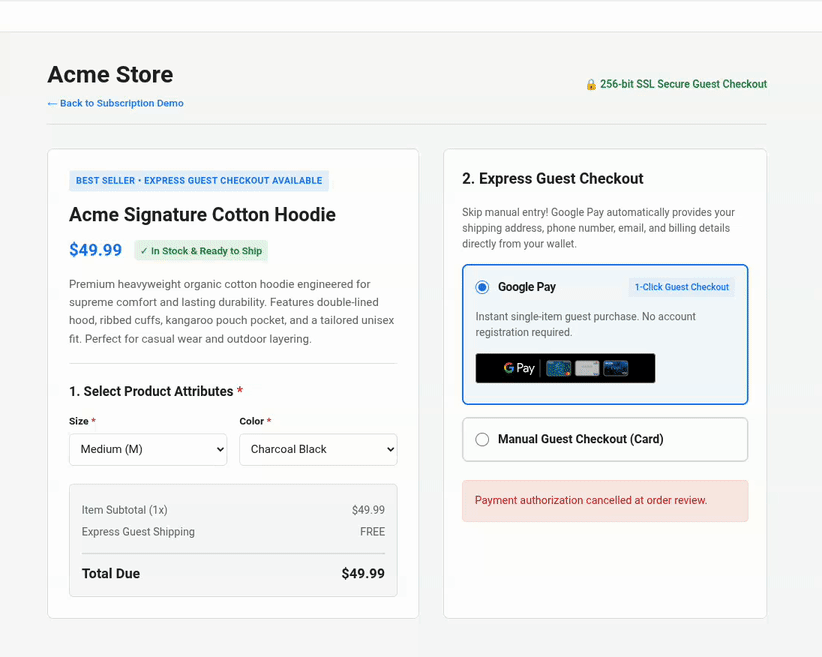Click the Total Due amount $49.99
This screenshot has width=822, height=657.
click(x=363, y=574)
